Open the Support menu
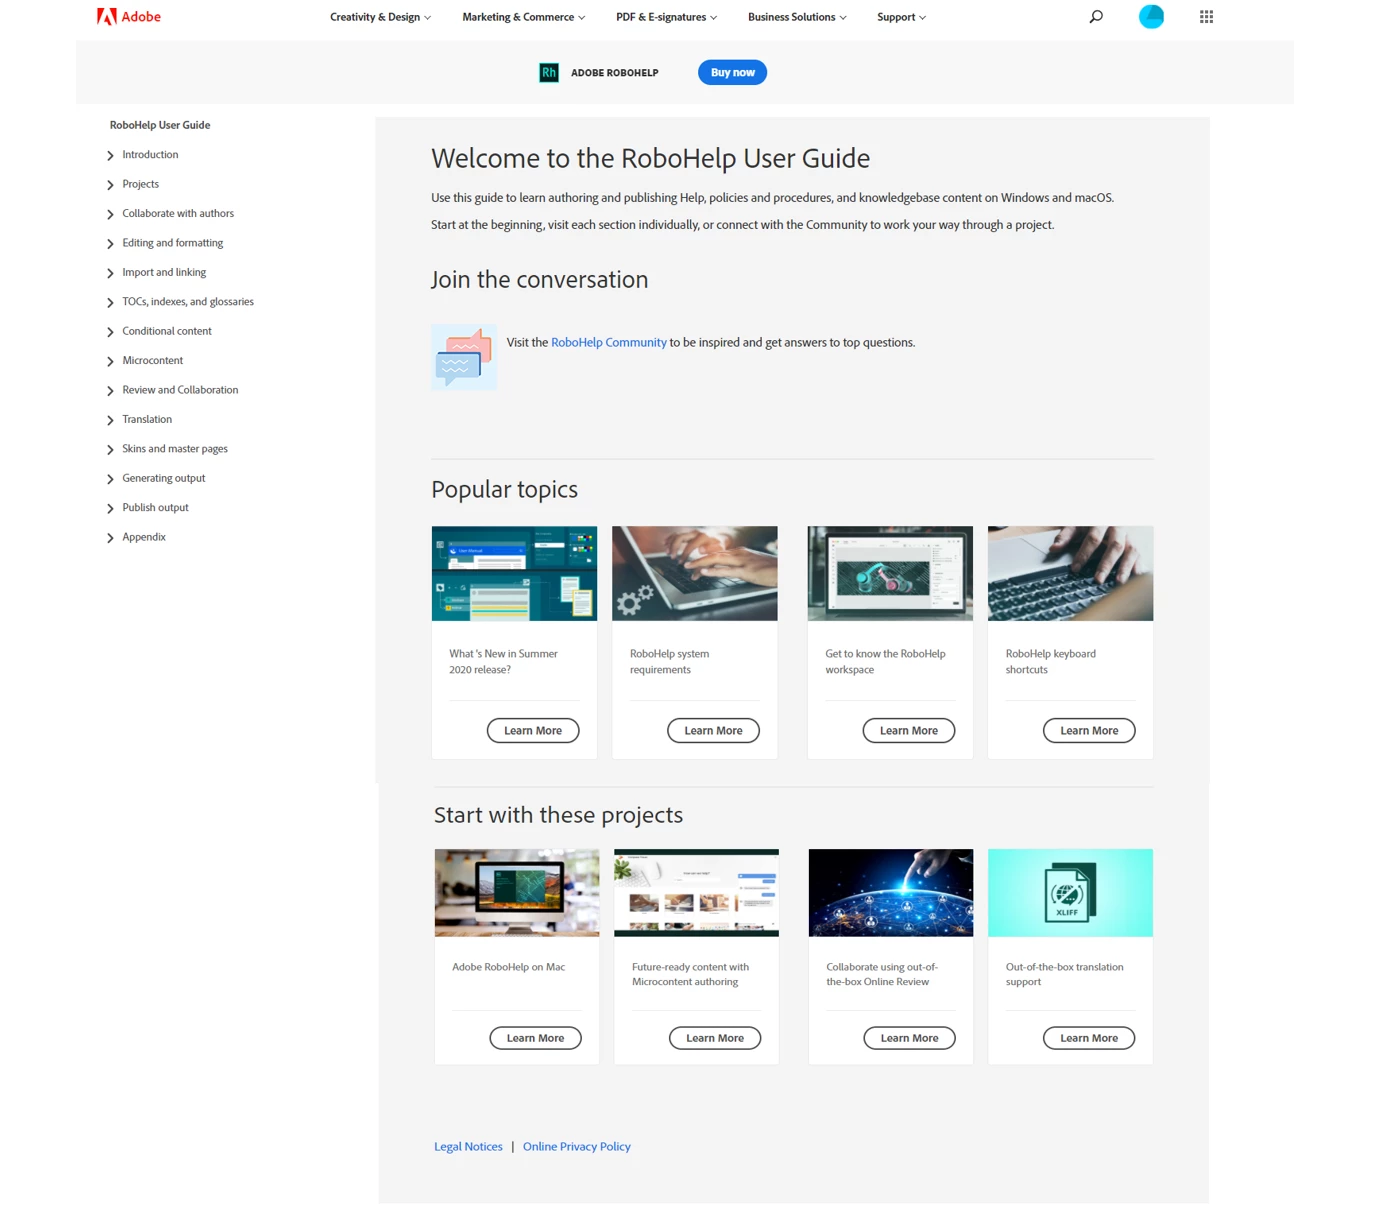This screenshot has height=1213, width=1394. click(x=901, y=17)
